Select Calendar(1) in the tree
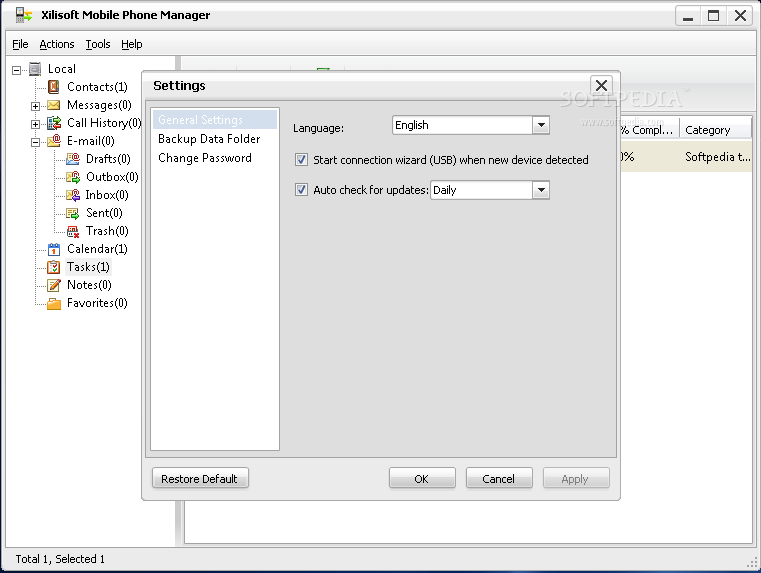The height and width of the screenshot is (573, 761). click(97, 249)
